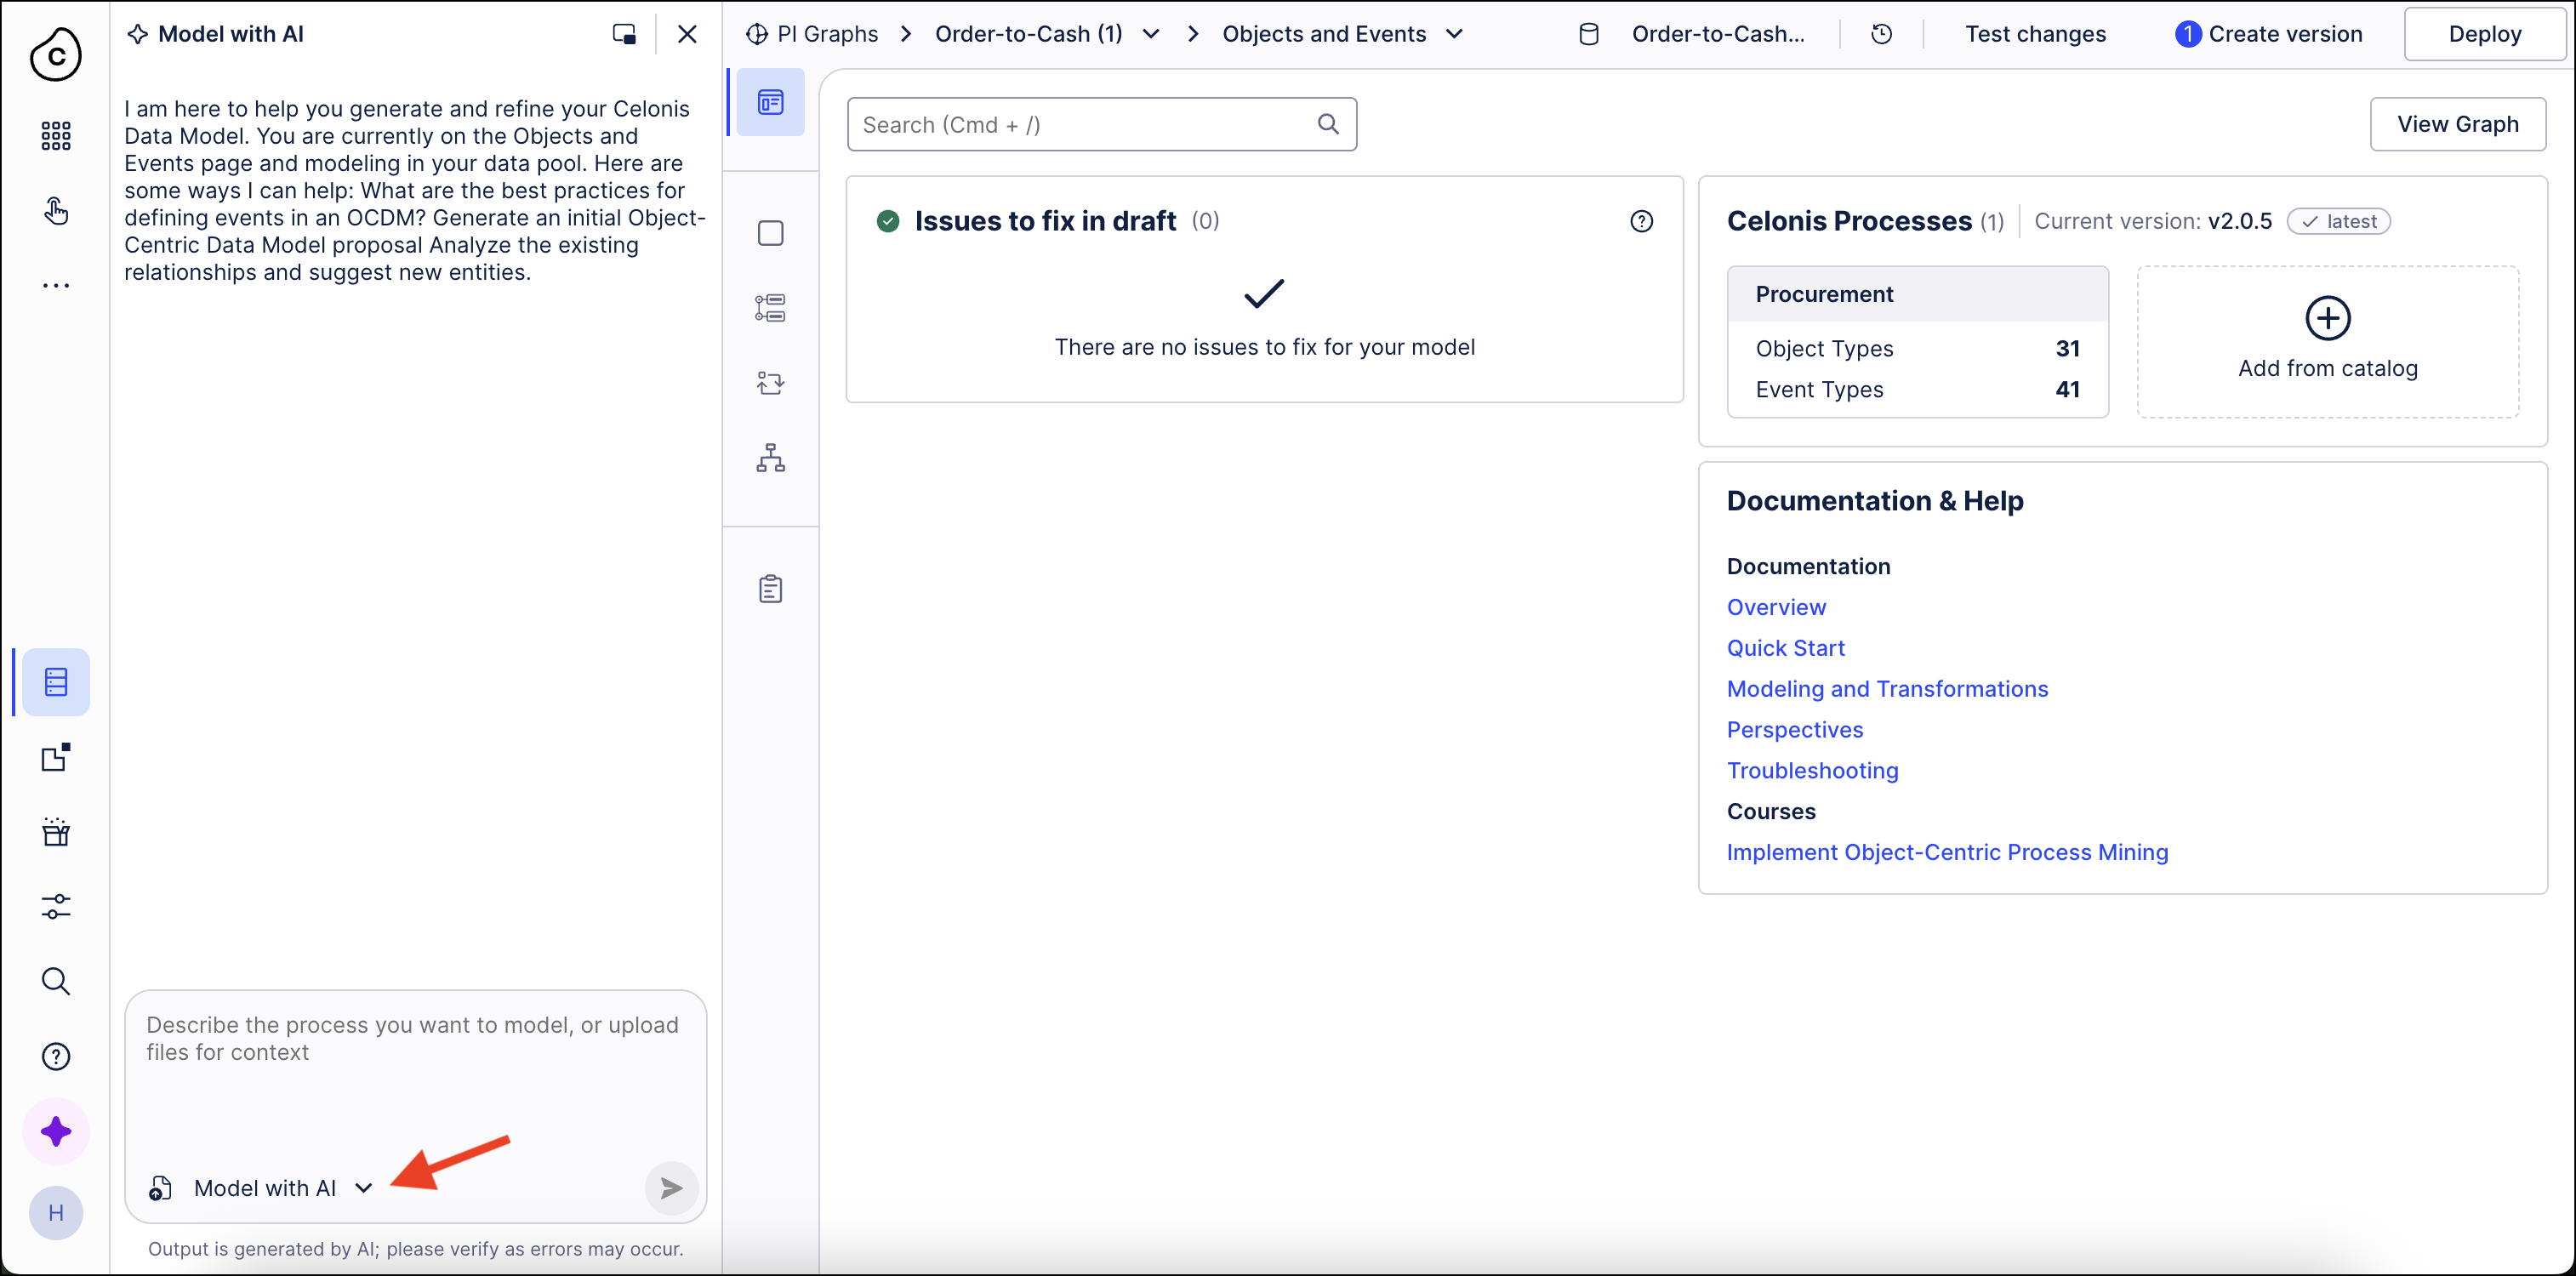The width and height of the screenshot is (2576, 1276).
Task: Focus the Search (Cmd + /) field
Action: (1101, 124)
